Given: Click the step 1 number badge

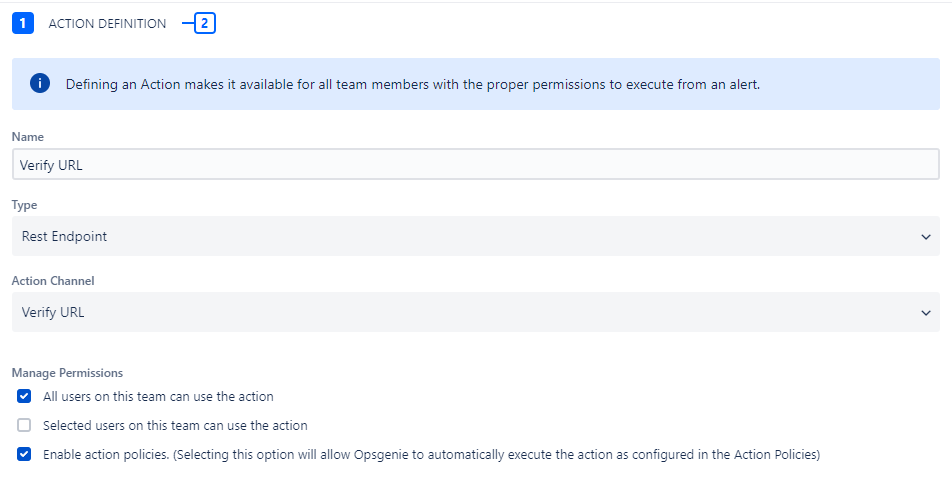Looking at the screenshot, I should pos(23,23).
